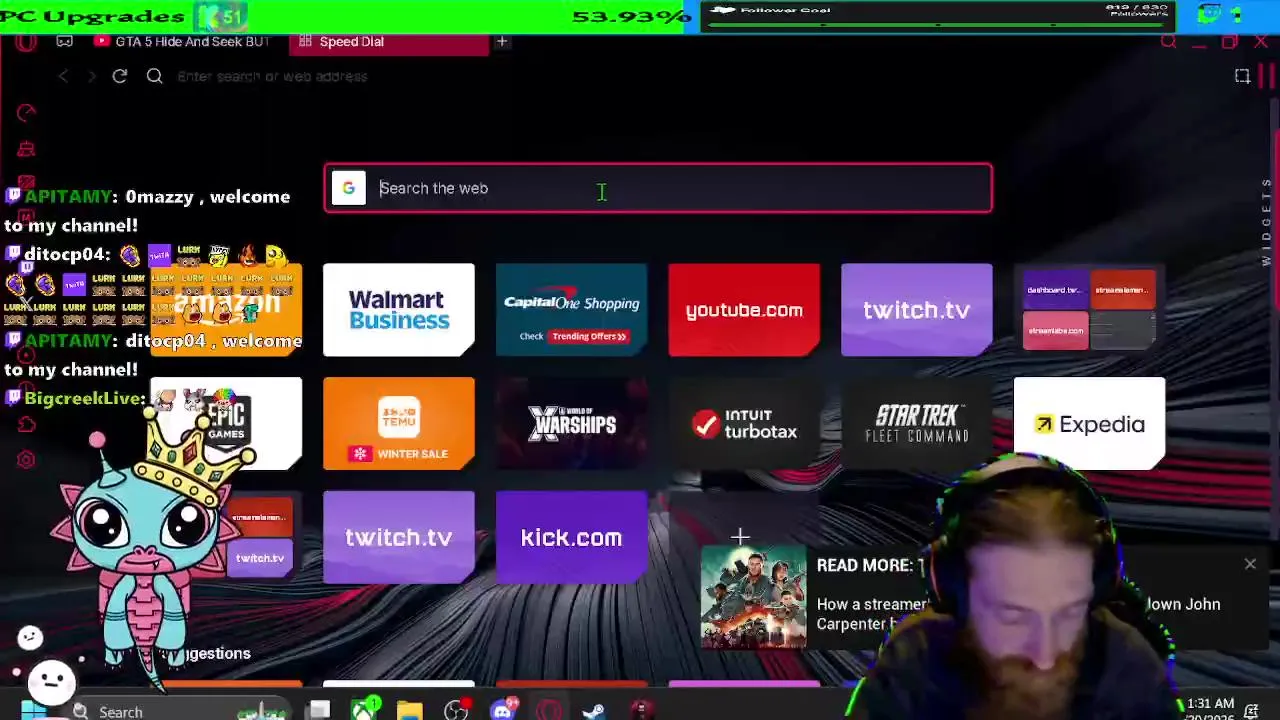Open the GX Corner gamepad icon

[x=65, y=42]
